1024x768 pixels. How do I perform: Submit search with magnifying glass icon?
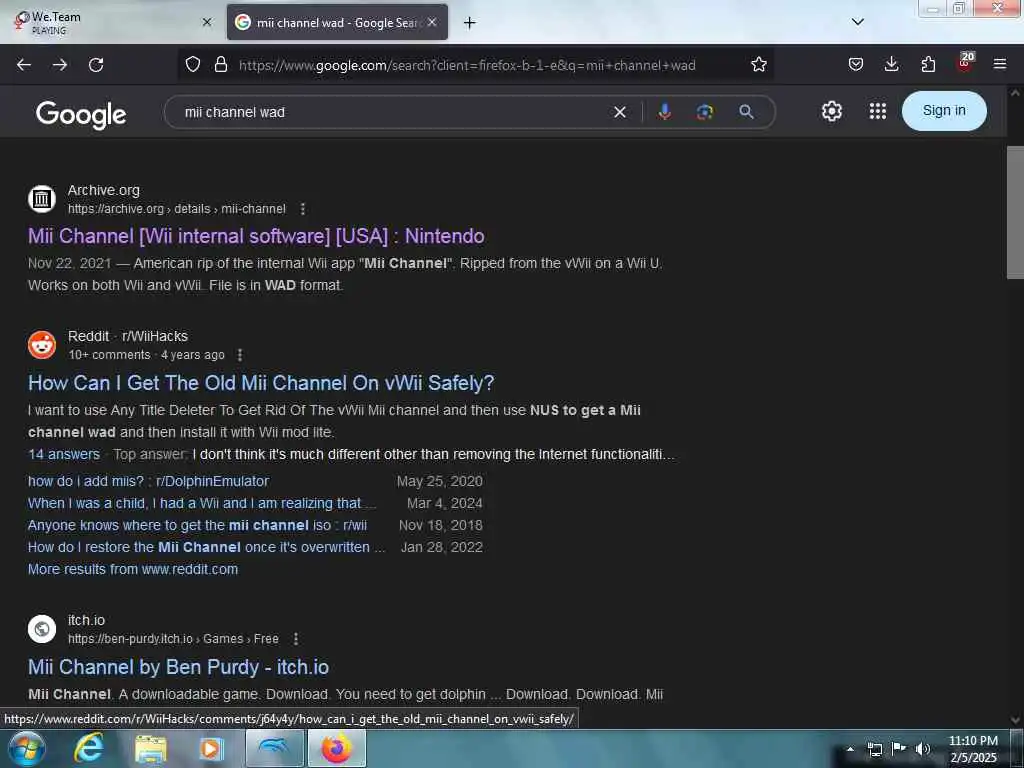746,112
